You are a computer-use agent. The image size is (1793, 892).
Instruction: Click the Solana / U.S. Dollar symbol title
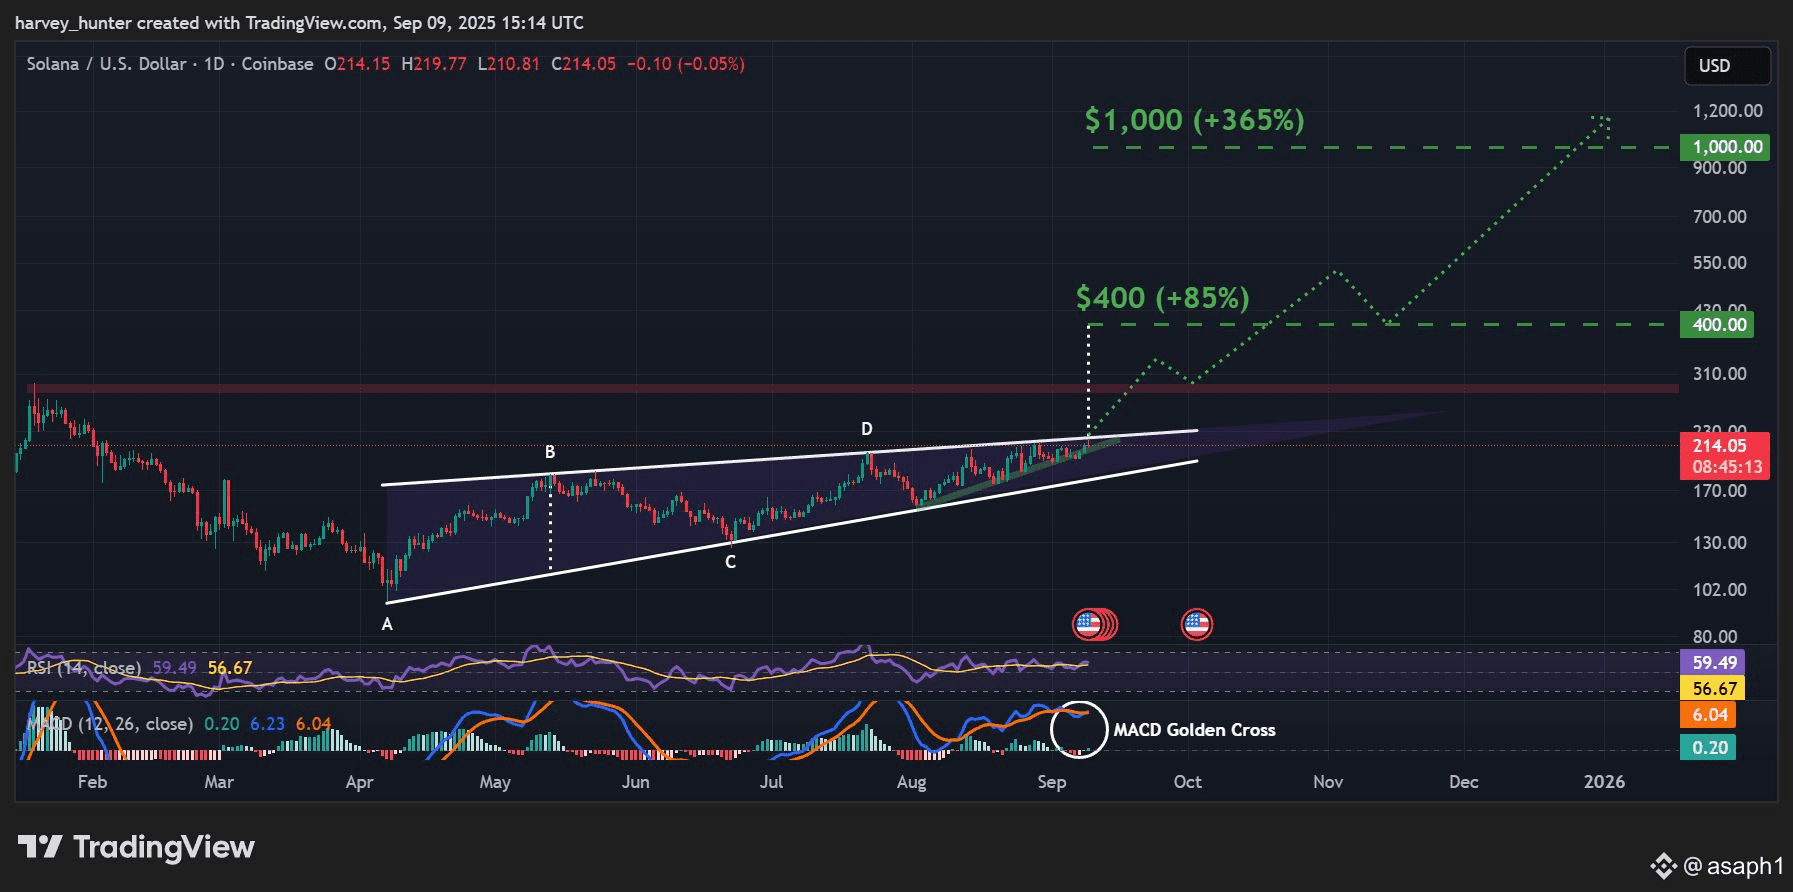106,64
